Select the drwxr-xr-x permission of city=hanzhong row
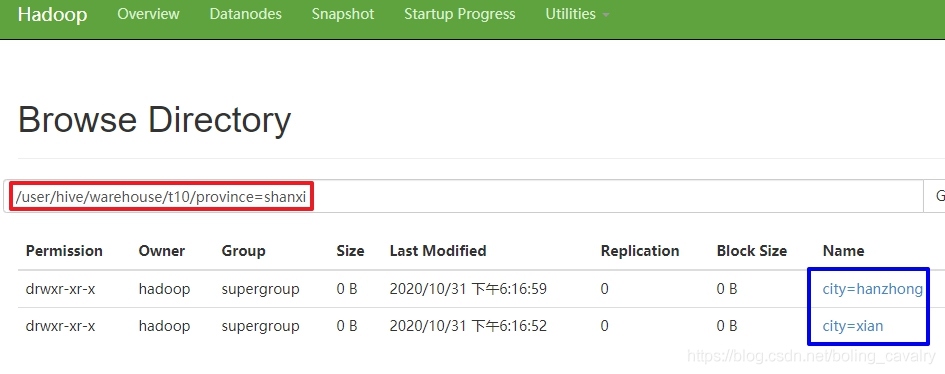The image size is (945, 374). click(60, 289)
